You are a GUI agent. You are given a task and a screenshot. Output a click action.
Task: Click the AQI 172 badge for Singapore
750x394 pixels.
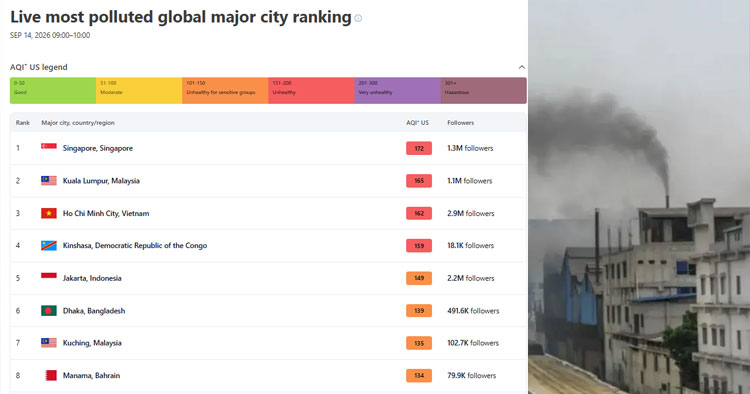click(x=419, y=148)
